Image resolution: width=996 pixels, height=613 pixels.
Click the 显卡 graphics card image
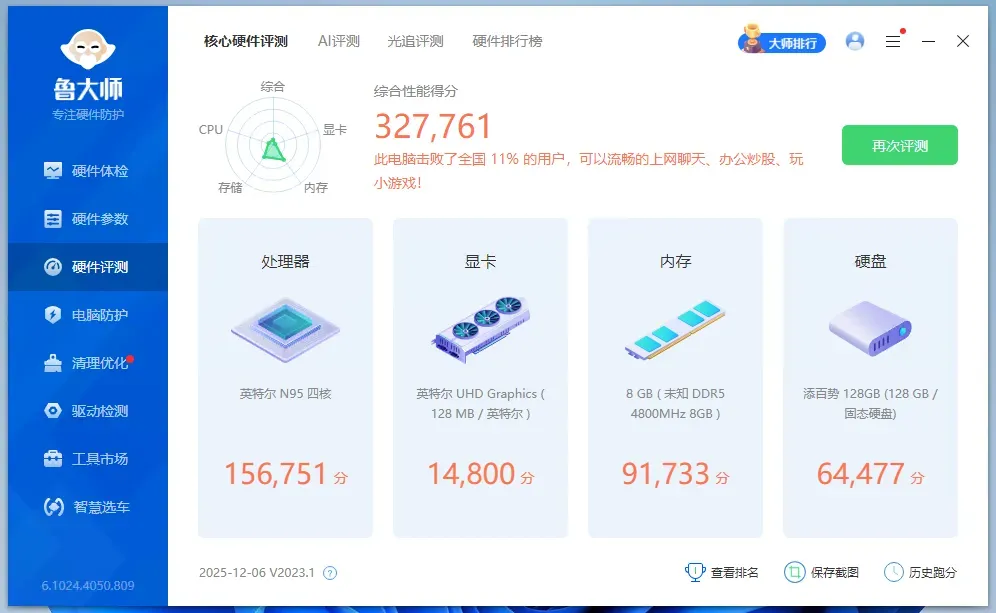tap(480, 325)
